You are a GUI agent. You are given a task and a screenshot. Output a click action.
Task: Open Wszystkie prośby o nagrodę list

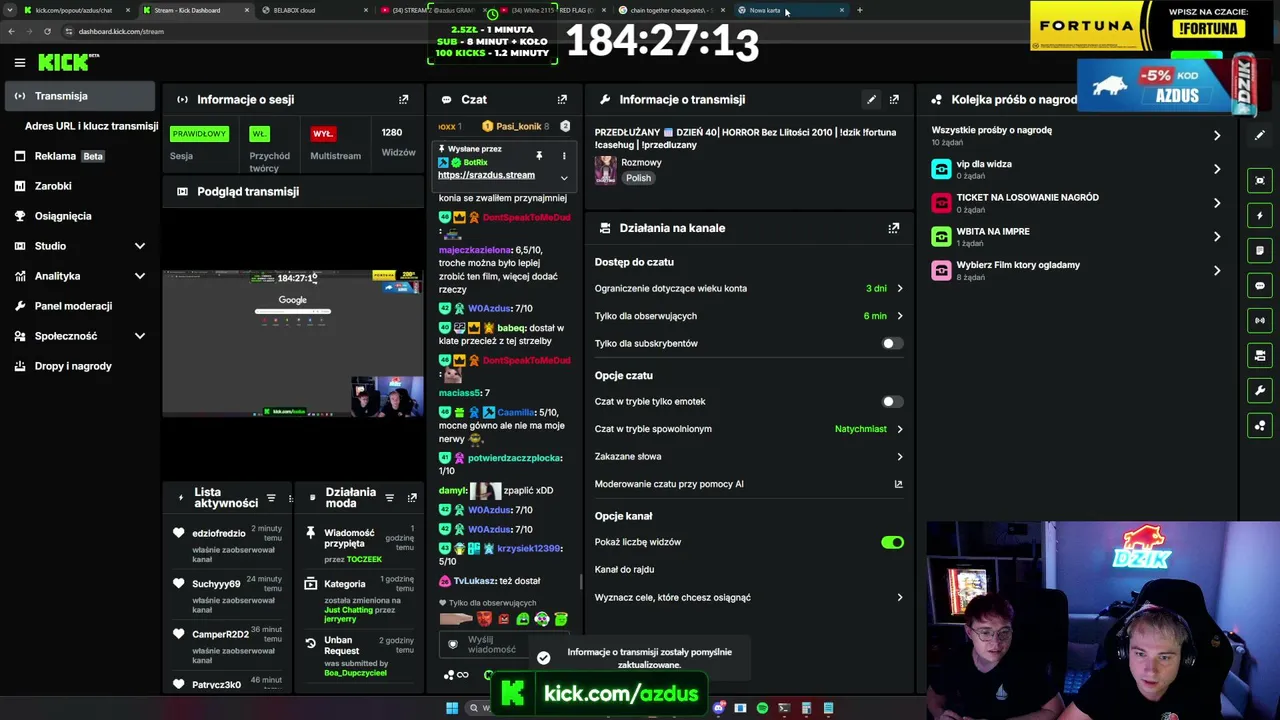[1077, 135]
